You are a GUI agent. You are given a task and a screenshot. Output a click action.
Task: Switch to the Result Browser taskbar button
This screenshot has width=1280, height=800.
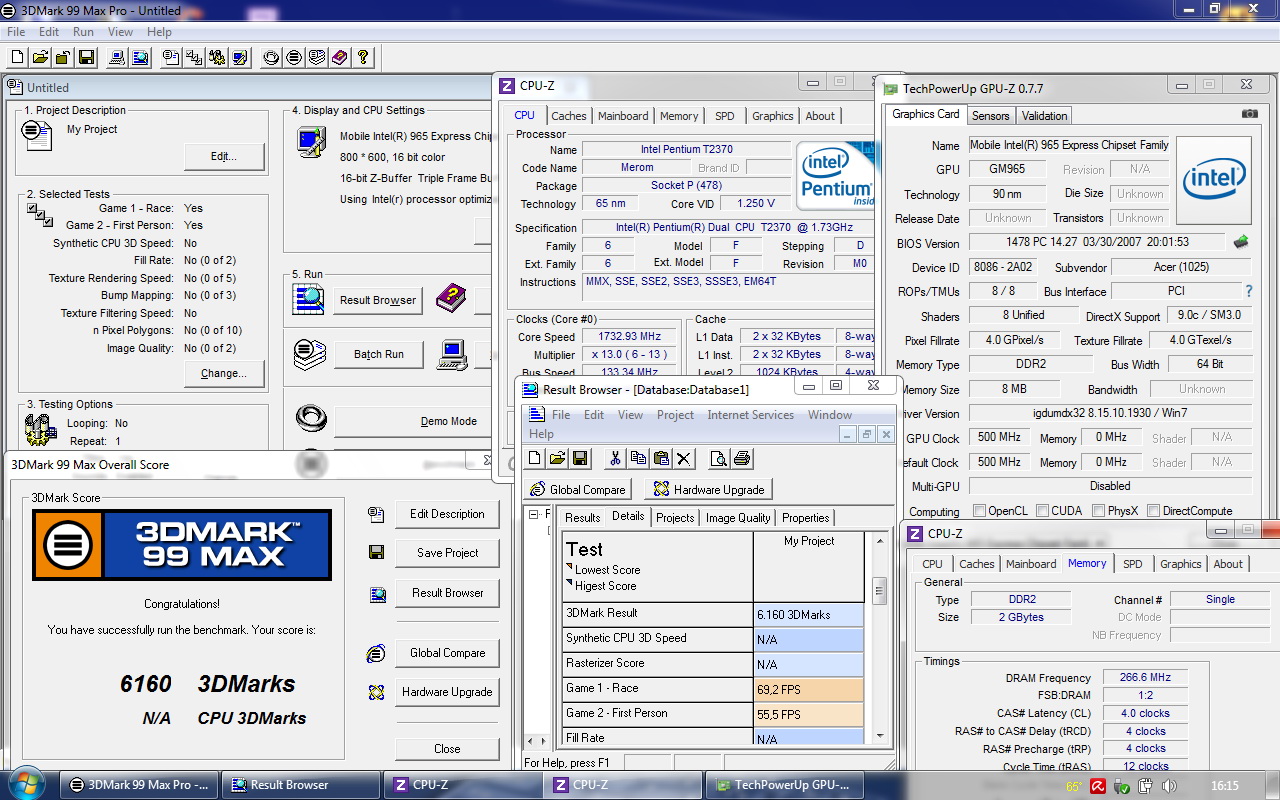coord(301,785)
